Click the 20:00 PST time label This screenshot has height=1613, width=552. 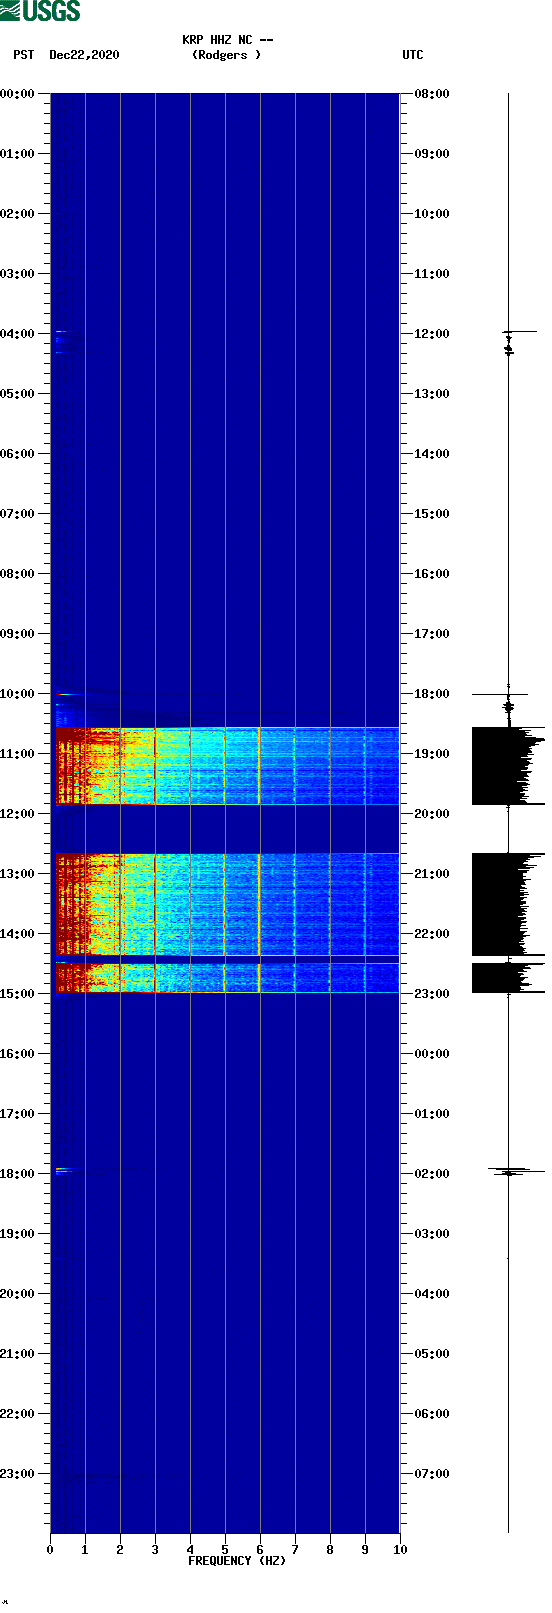(18, 1294)
